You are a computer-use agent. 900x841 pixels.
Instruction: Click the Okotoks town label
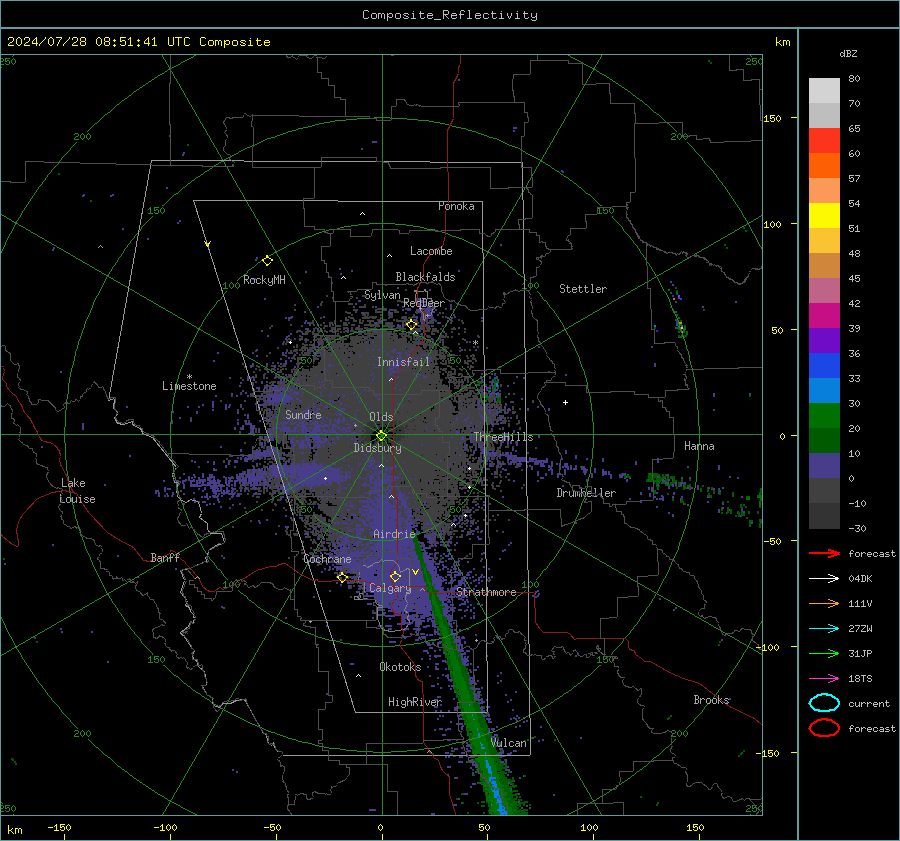(400, 666)
